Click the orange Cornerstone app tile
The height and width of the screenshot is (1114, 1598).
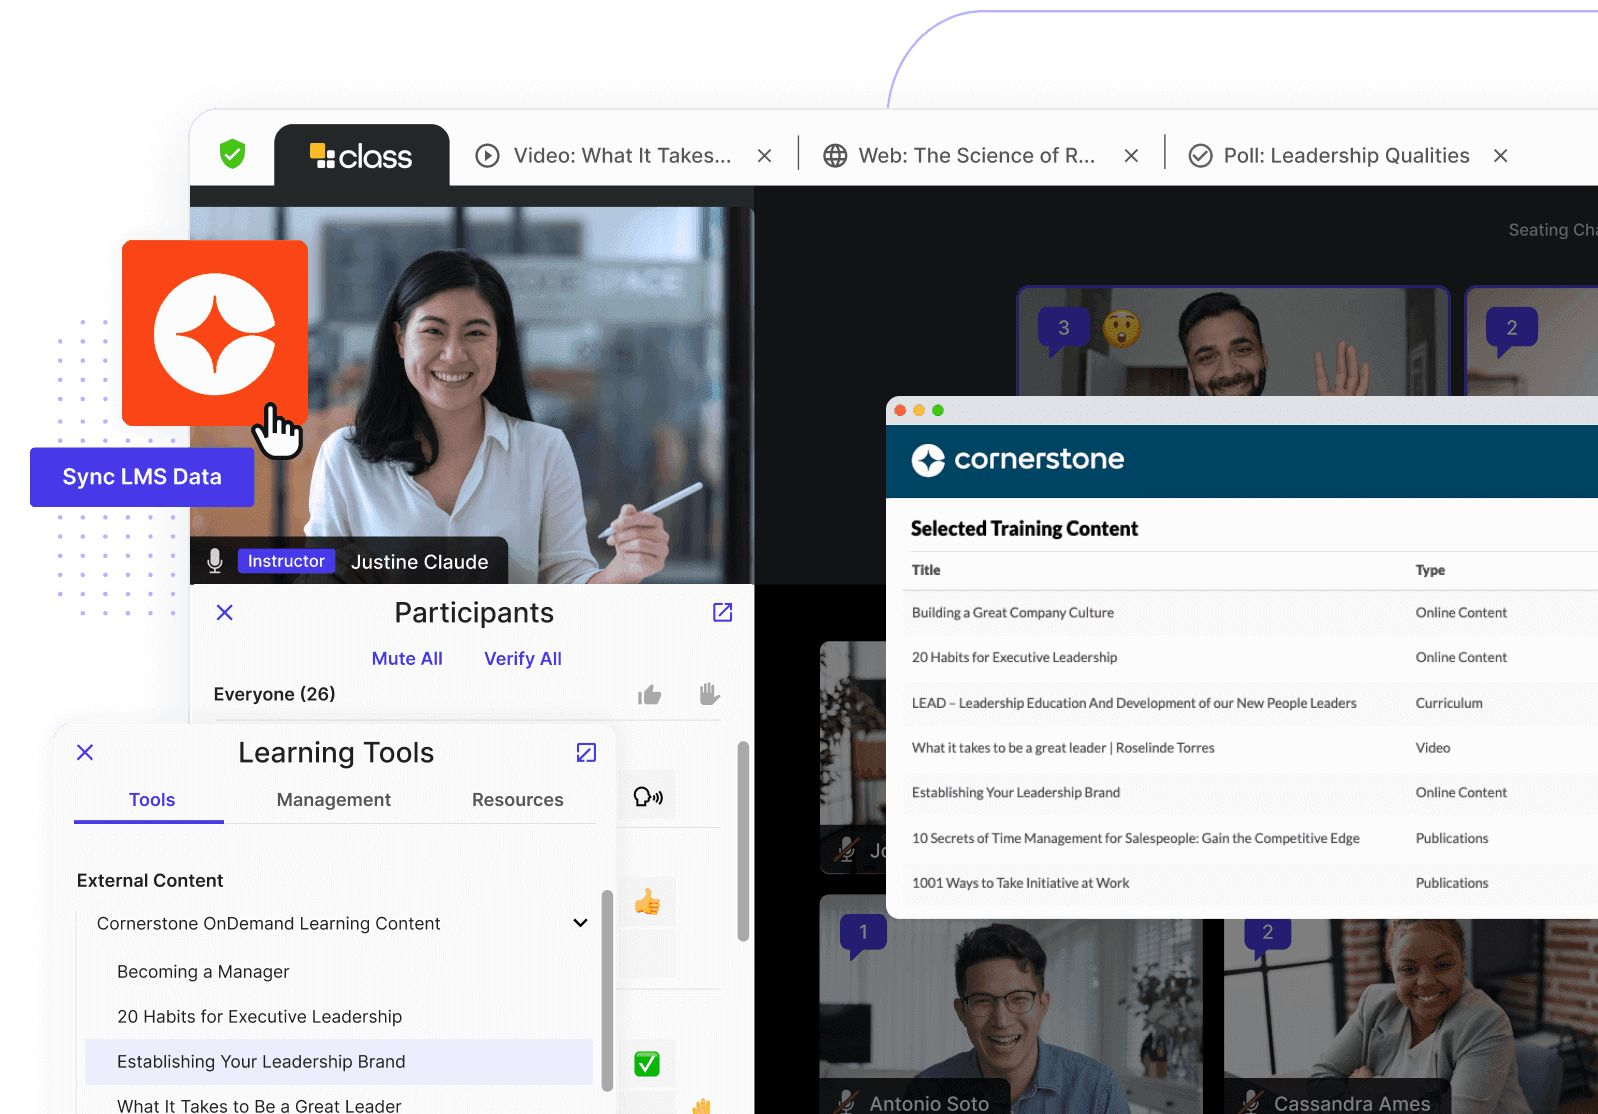(x=215, y=333)
